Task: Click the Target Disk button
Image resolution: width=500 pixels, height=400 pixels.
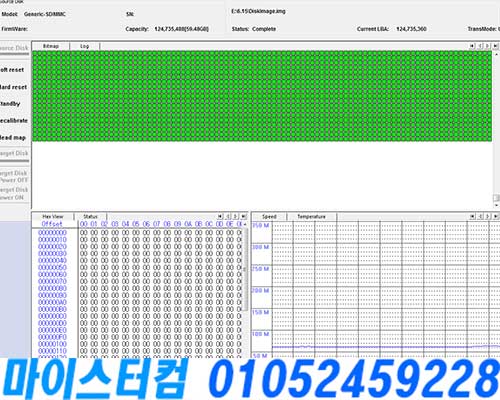Action: (x=14, y=153)
